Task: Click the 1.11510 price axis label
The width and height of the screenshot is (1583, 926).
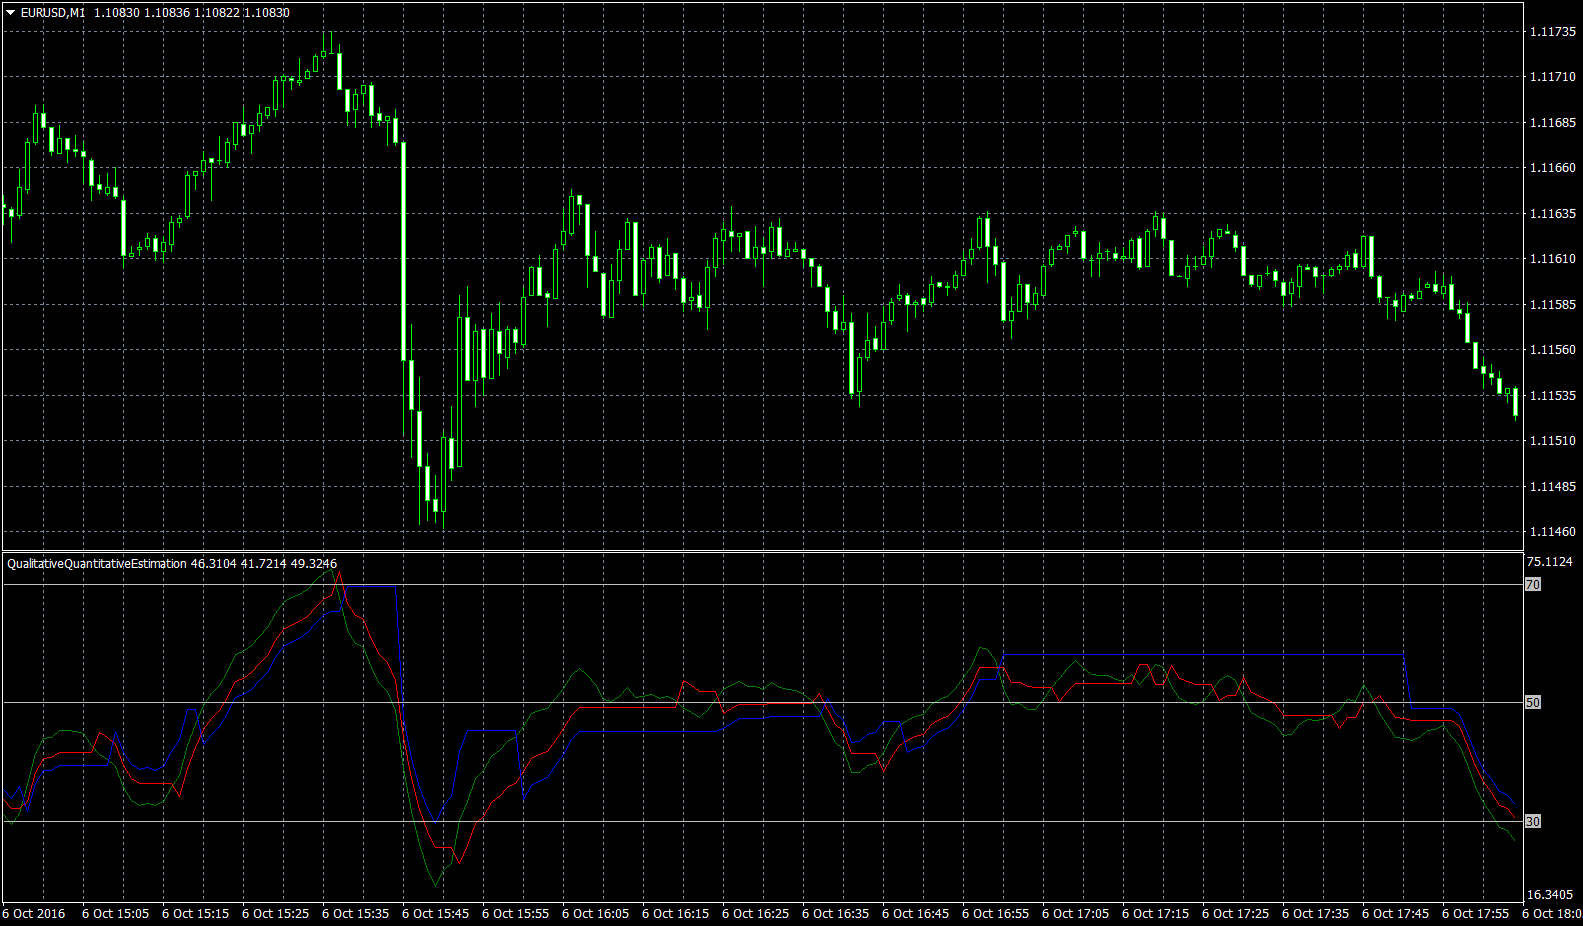Action: coord(1552,441)
